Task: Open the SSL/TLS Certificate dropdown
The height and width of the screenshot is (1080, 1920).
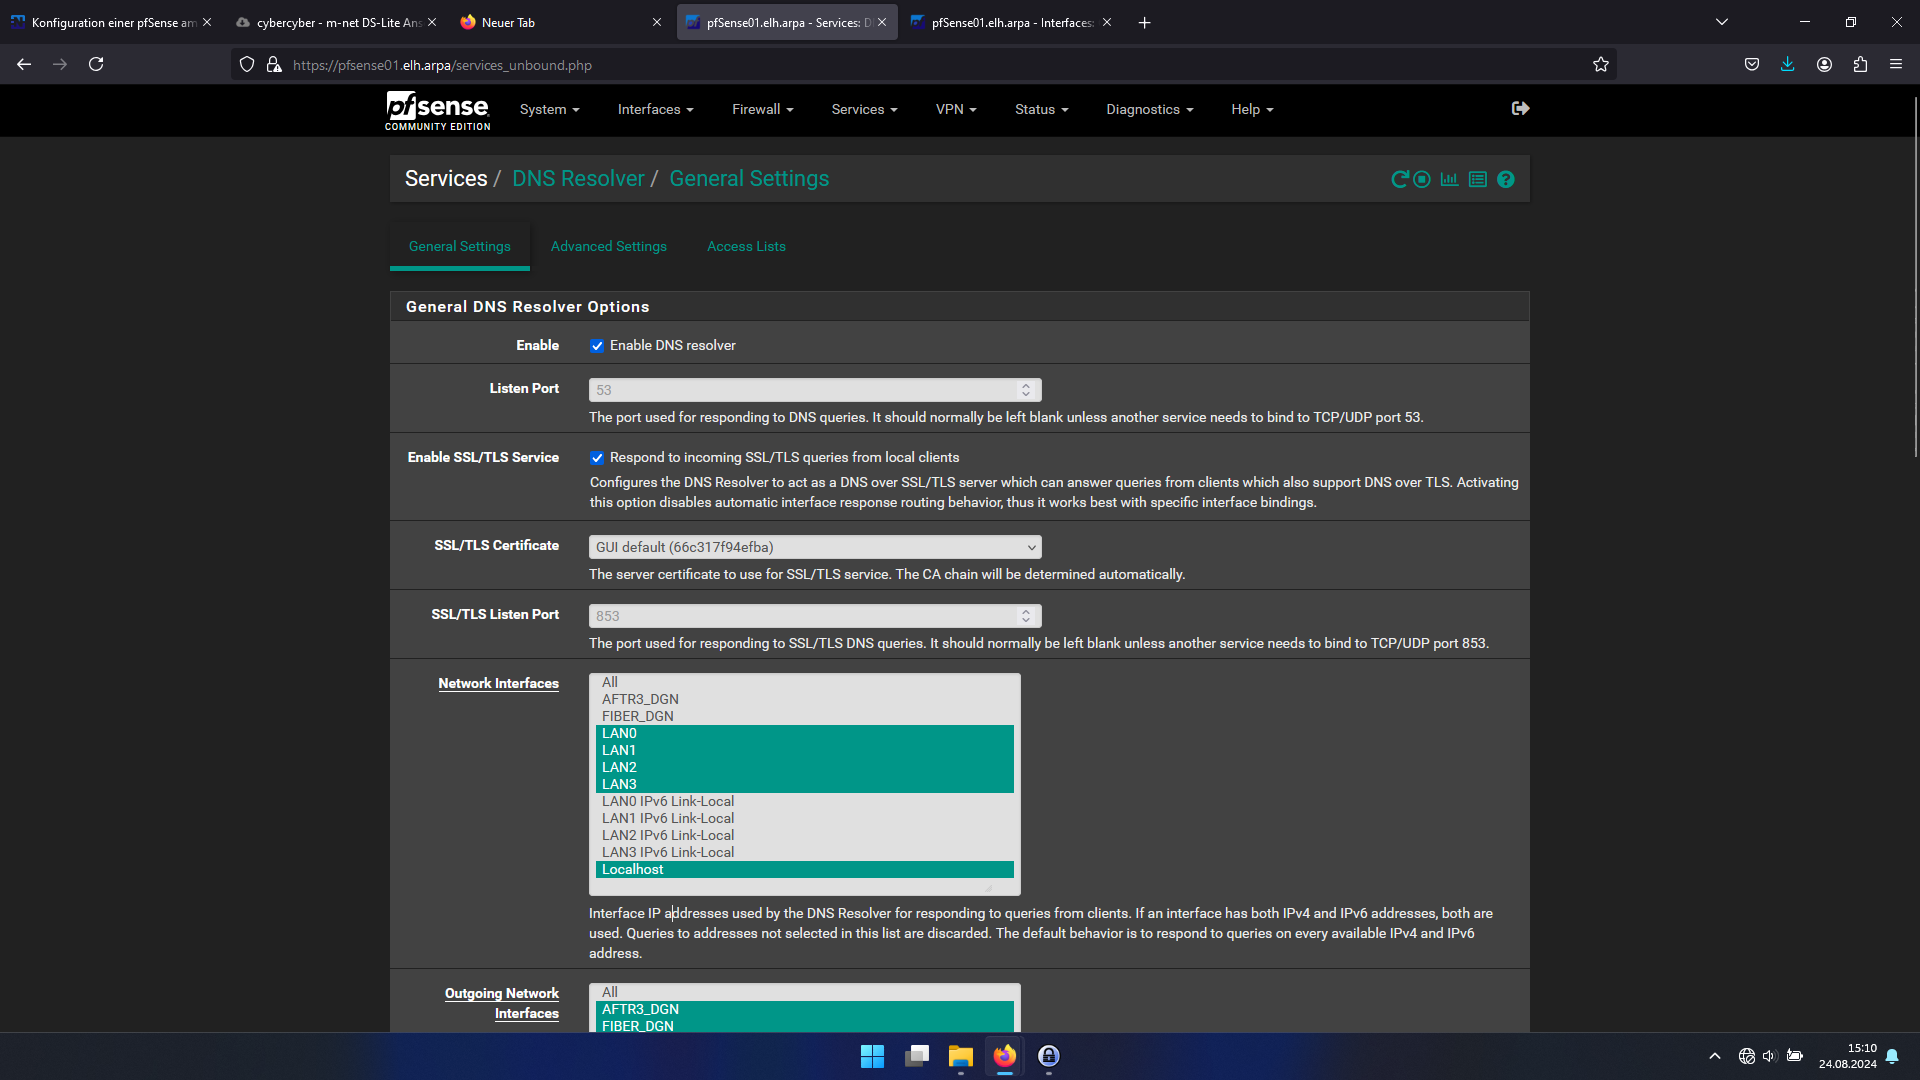Action: point(815,547)
